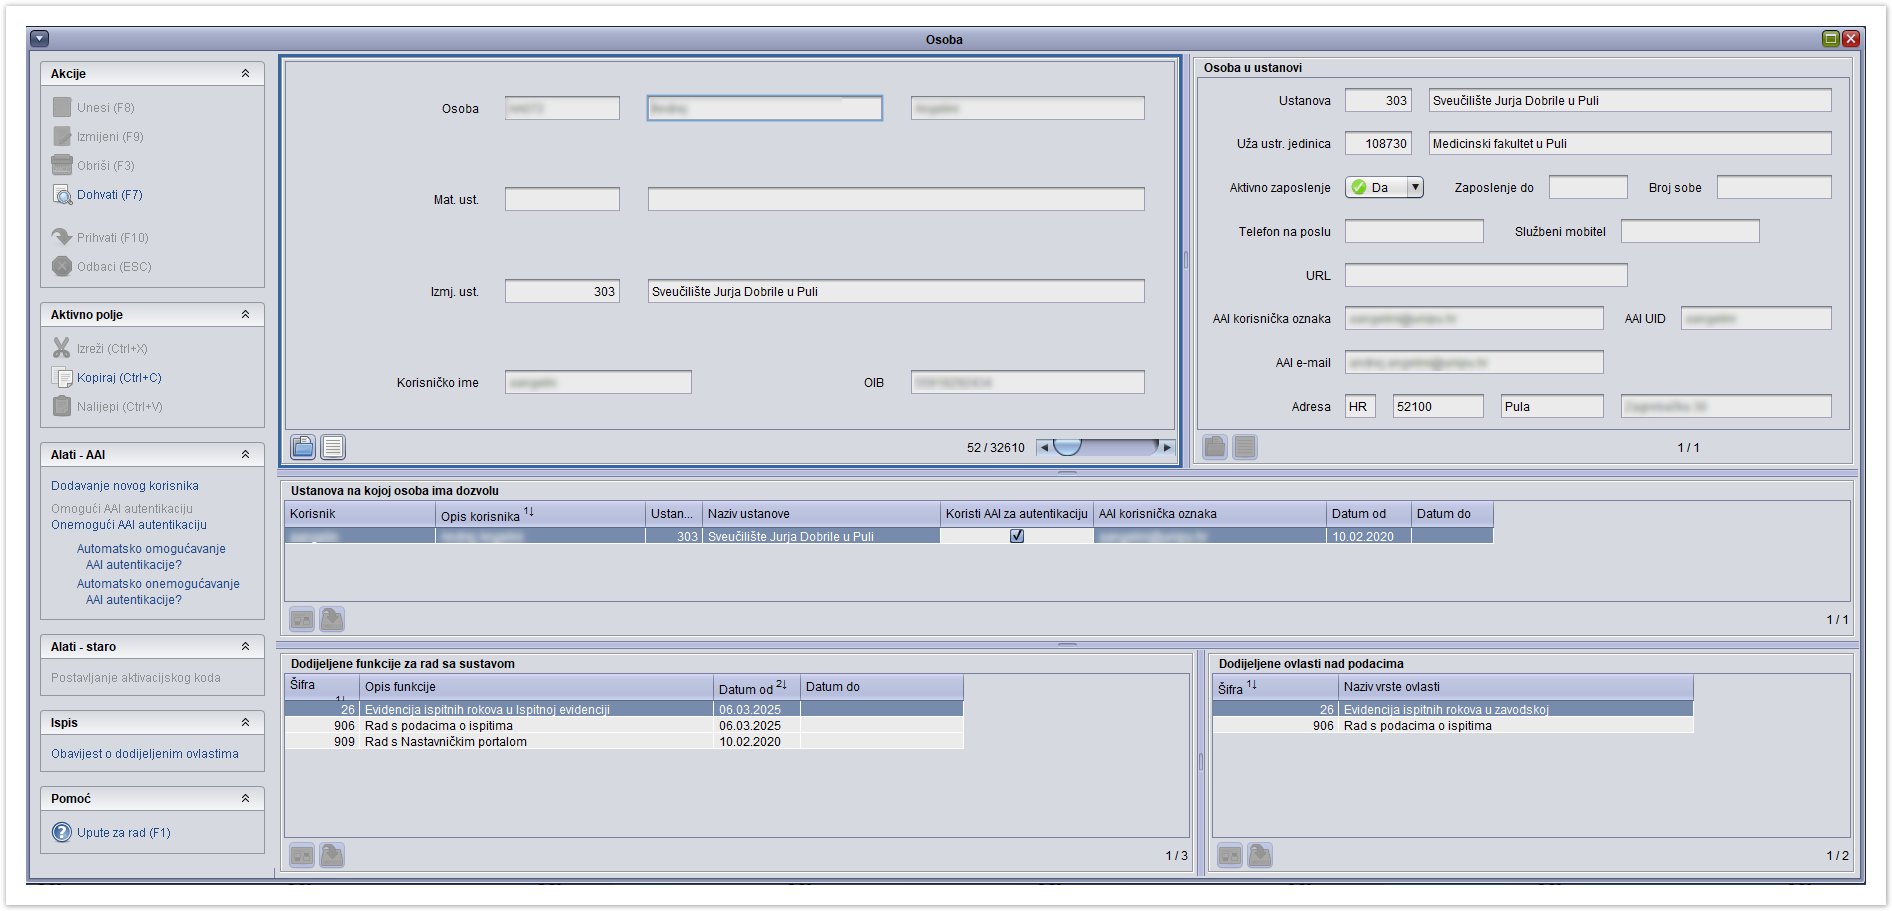
Task: Collapse the Alati - AAI panel
Action: [245, 455]
